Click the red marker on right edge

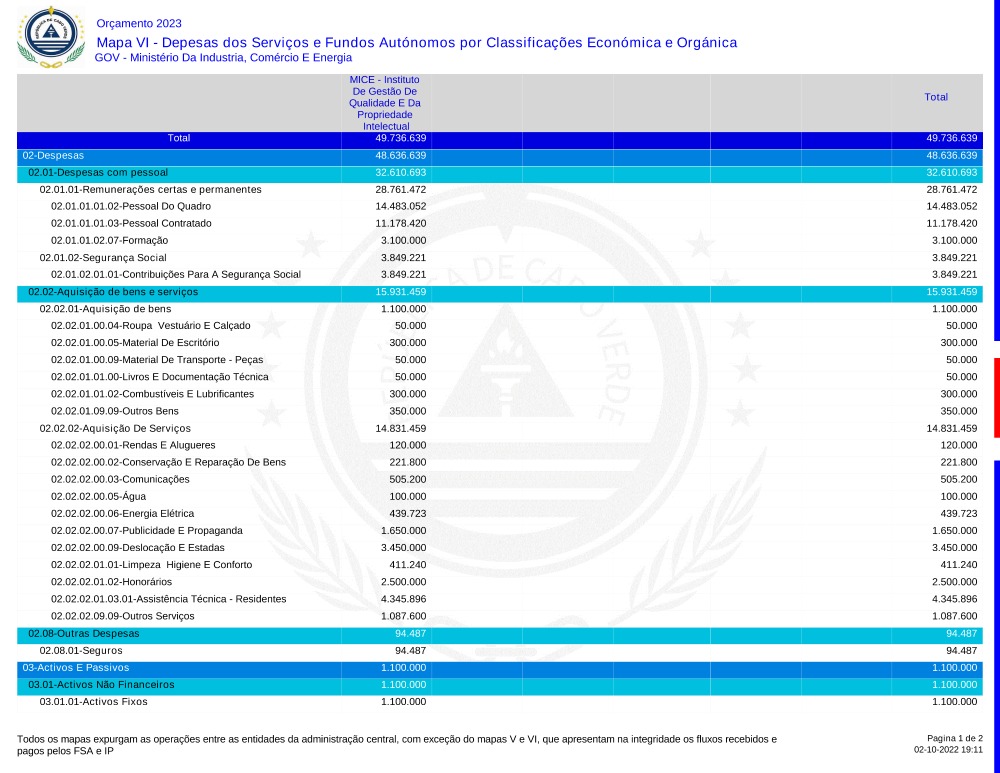click(x=996, y=397)
